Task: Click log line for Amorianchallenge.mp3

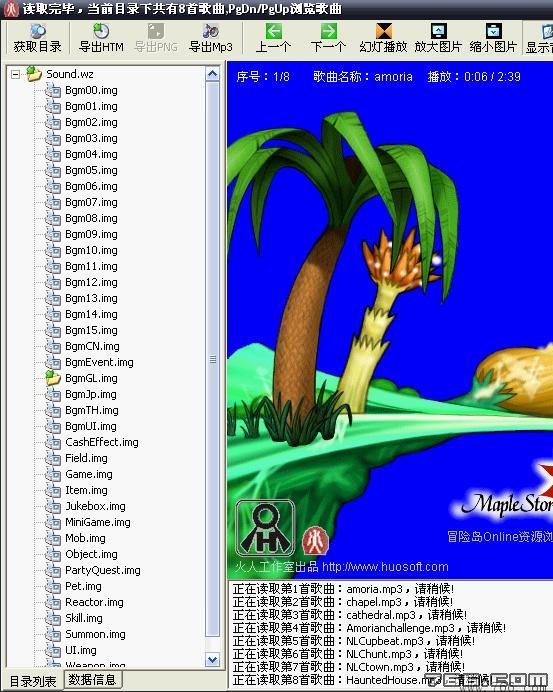Action: tap(369, 628)
